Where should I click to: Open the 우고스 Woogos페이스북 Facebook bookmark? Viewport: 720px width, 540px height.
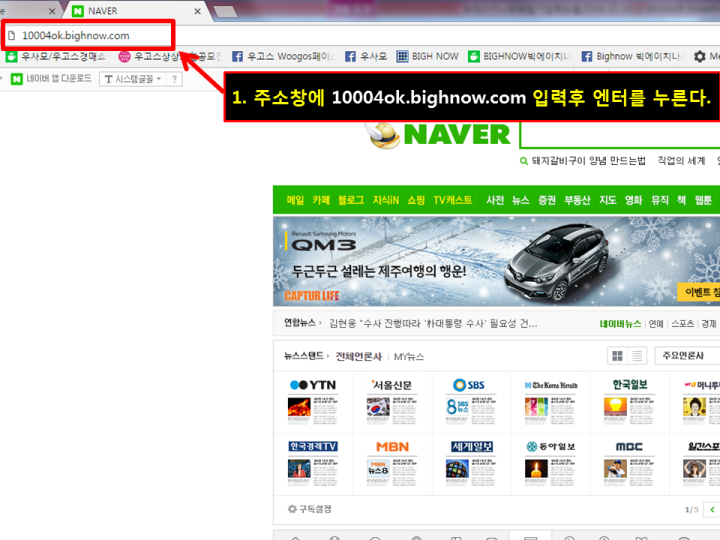283,56
